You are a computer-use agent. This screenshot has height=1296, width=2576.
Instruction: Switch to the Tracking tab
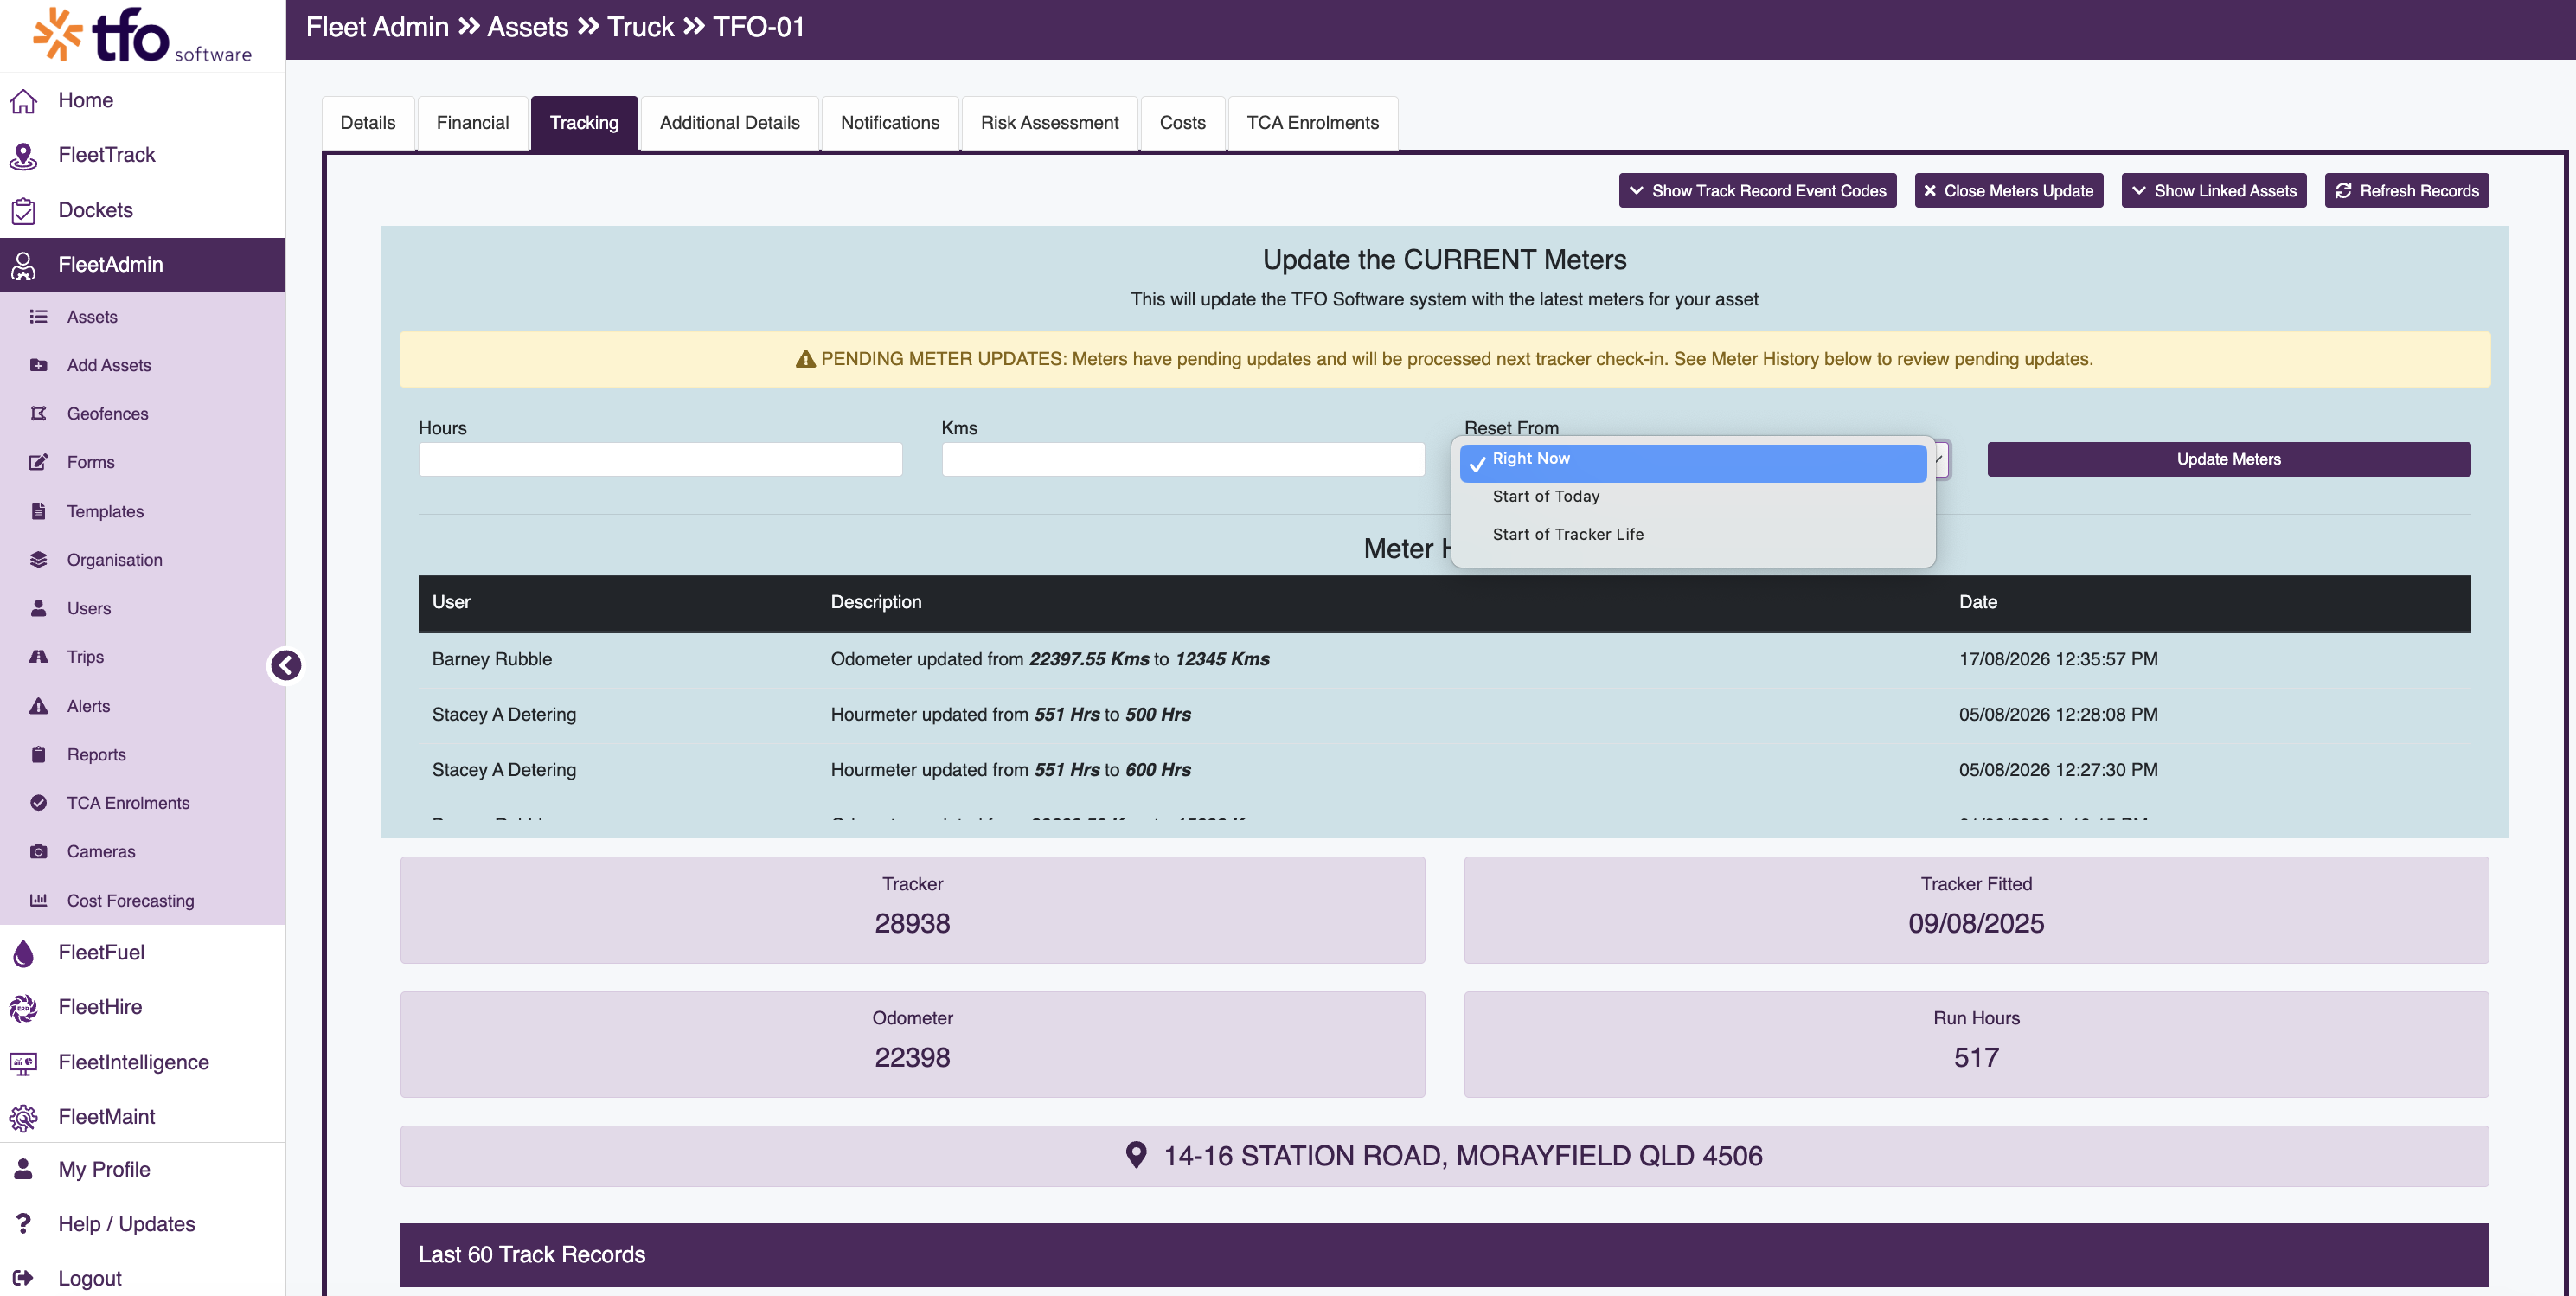point(584,123)
